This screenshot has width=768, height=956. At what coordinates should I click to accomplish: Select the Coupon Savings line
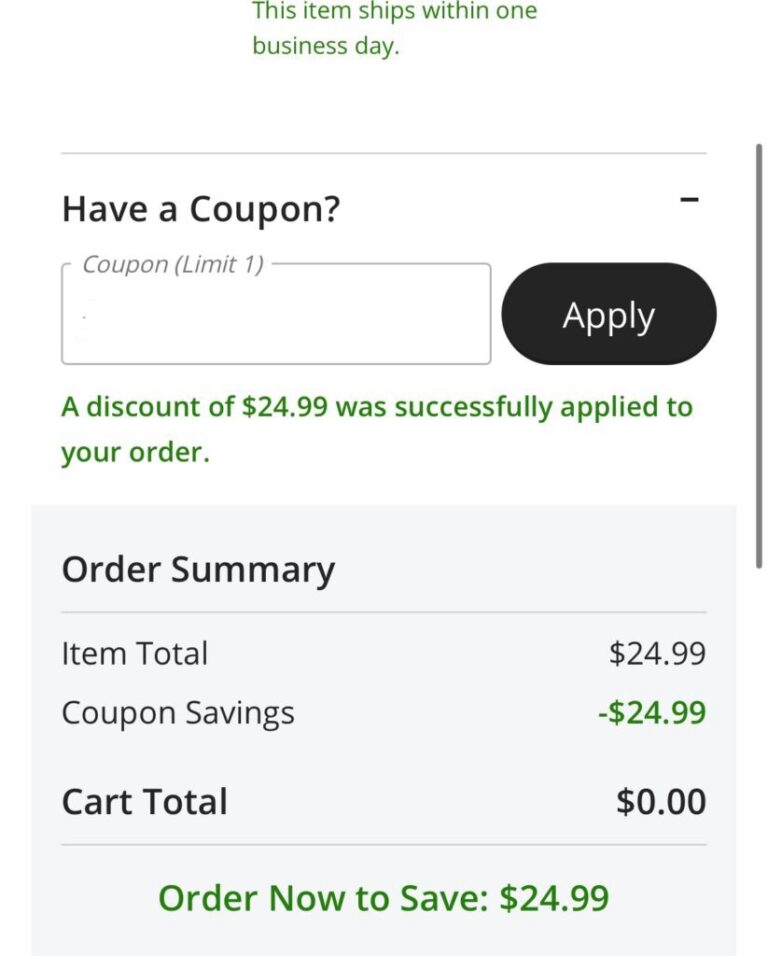click(x=178, y=712)
